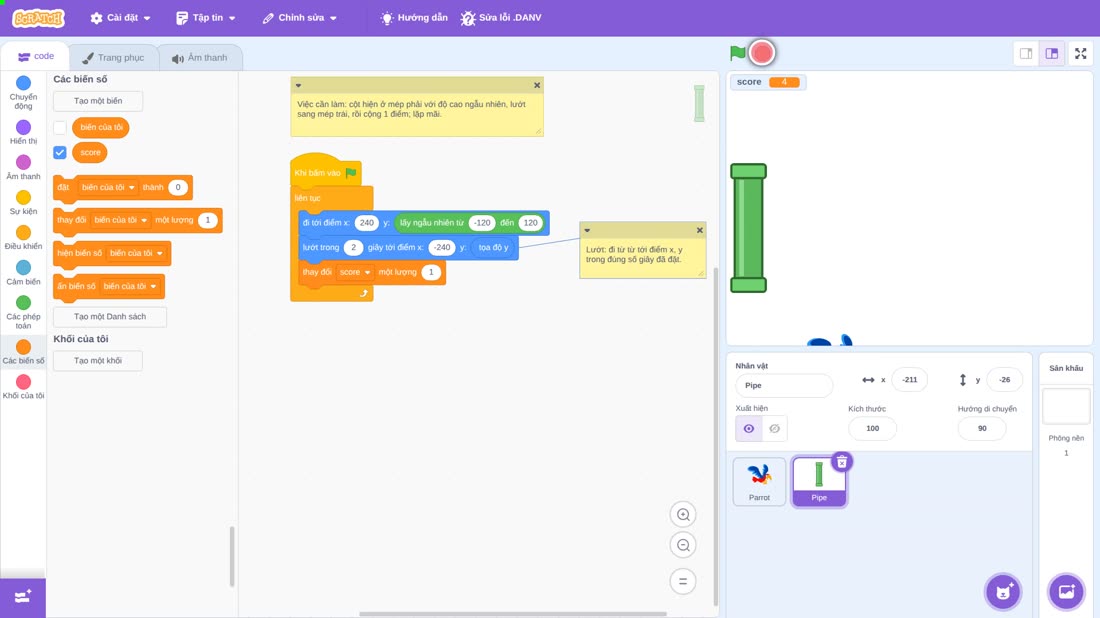Open the score dropdown in the workspace block
The width and height of the screenshot is (1100, 618).
click(355, 272)
